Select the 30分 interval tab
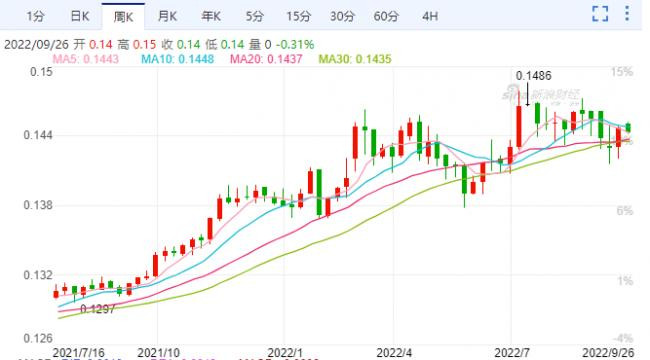The height and width of the screenshot is (360, 650). coord(342,16)
